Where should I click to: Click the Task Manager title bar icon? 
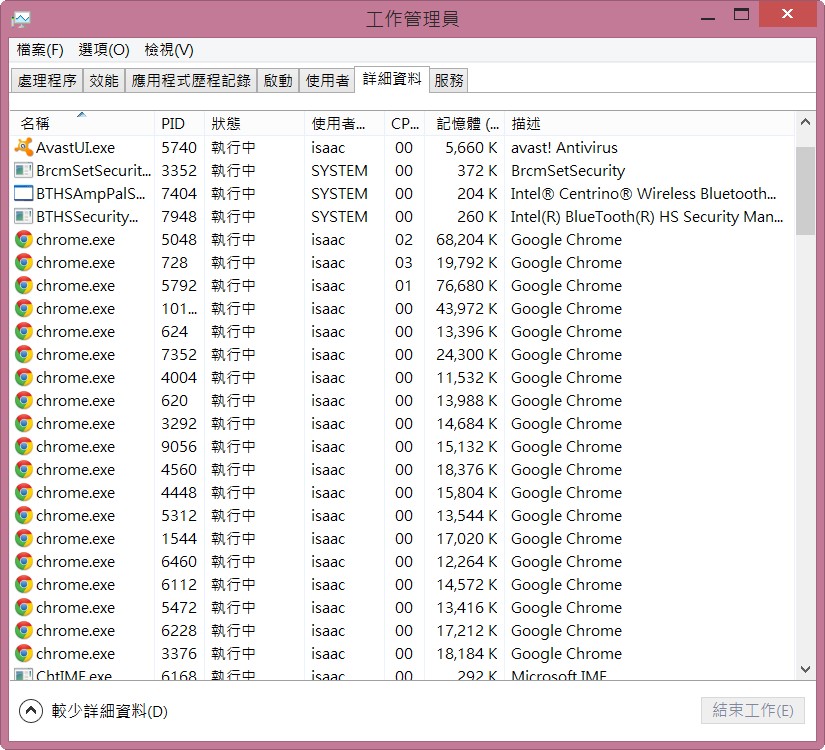(21, 19)
